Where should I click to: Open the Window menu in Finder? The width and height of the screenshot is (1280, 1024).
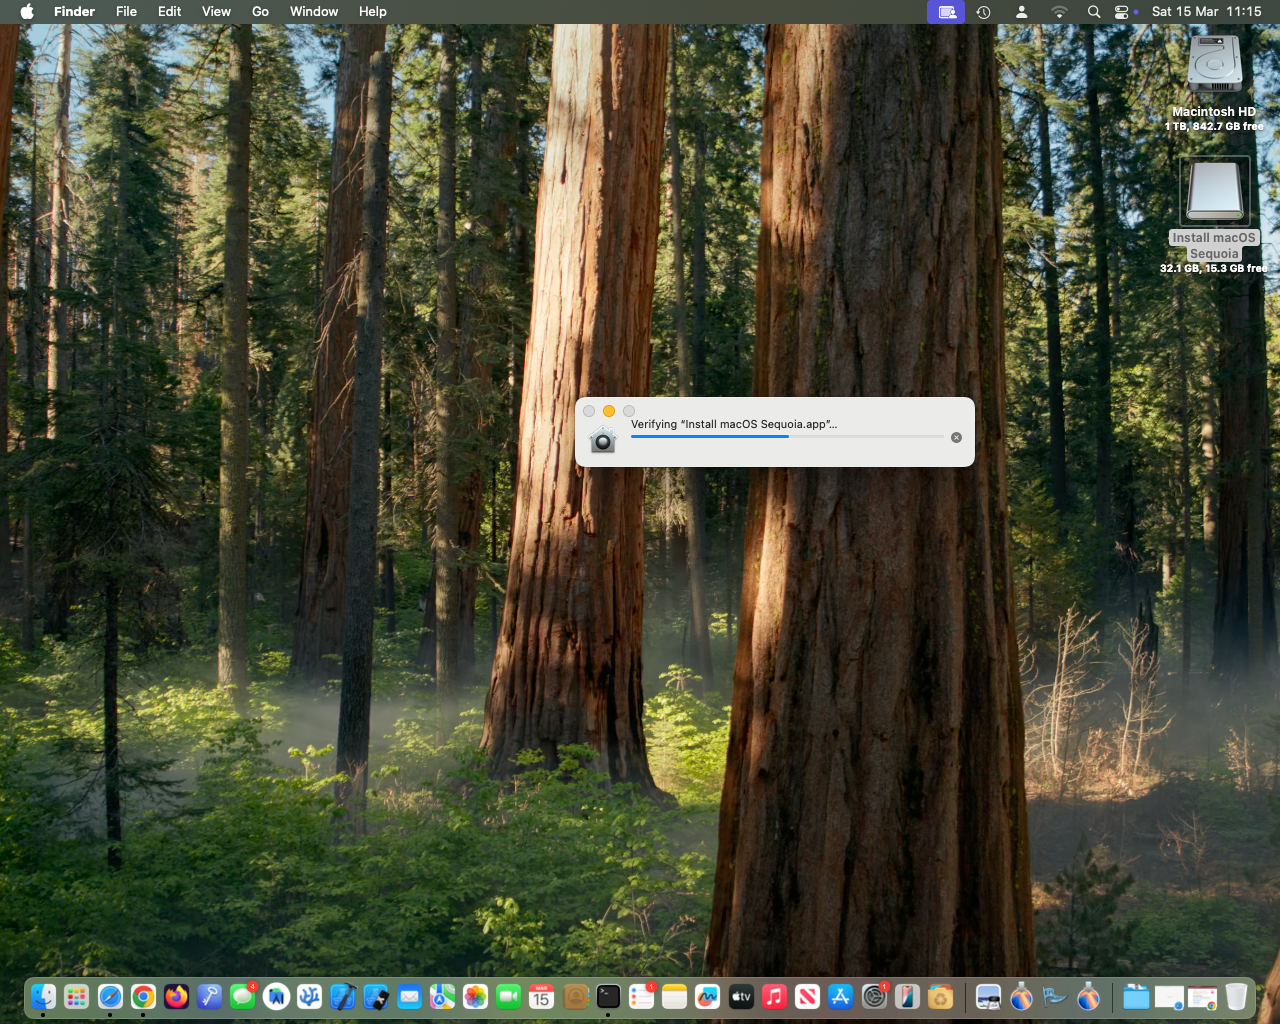click(313, 11)
